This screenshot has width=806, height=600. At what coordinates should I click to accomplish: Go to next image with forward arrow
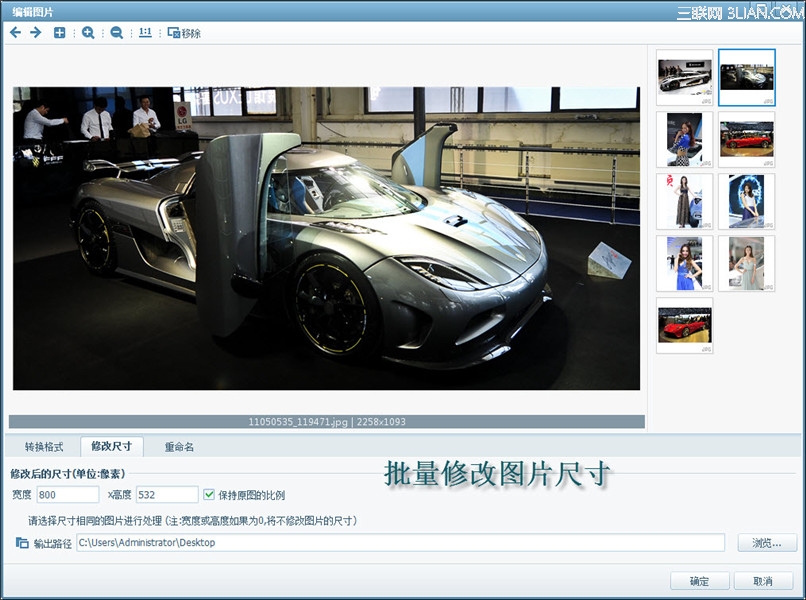[x=35, y=33]
